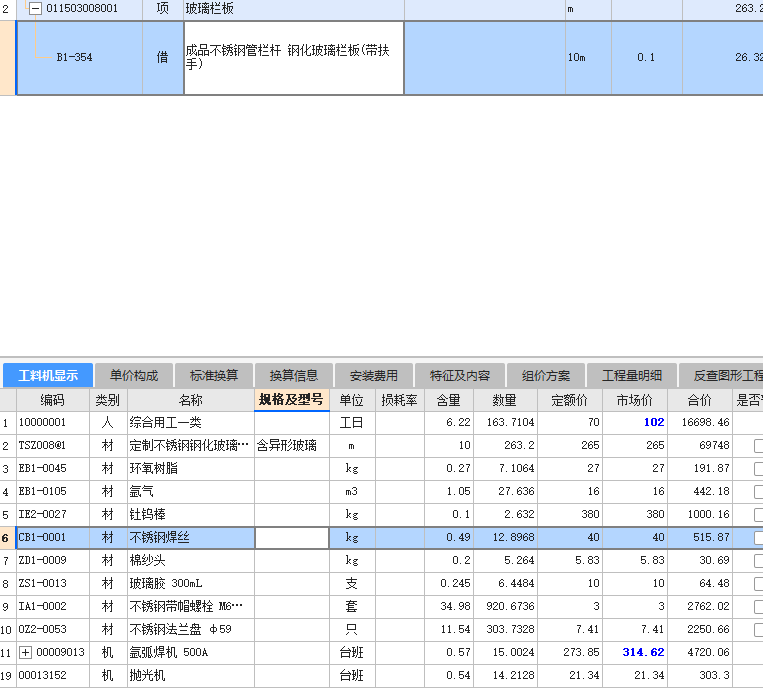
Task: Click content value 34.98 cell
Action: tap(449, 606)
